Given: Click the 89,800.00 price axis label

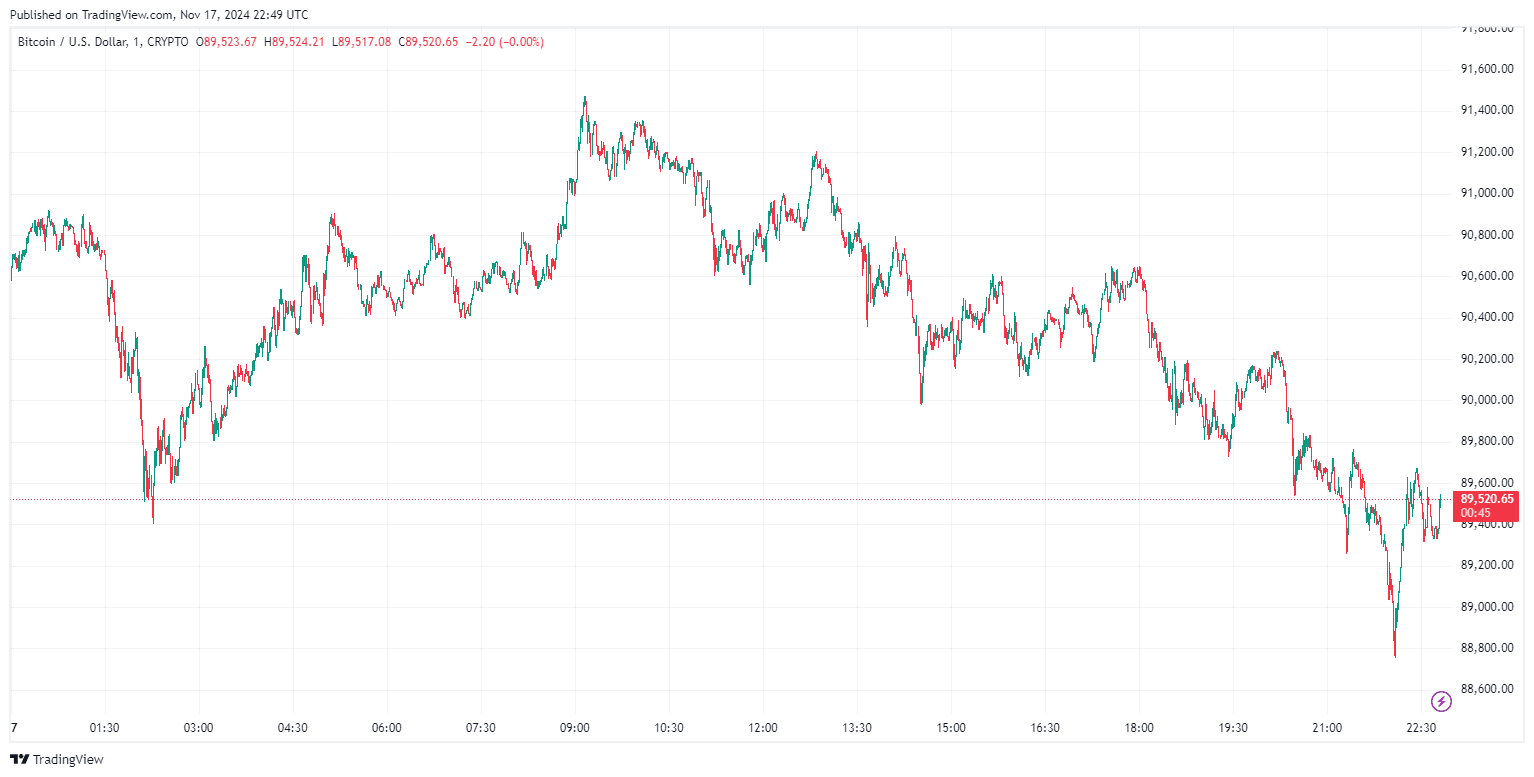Looking at the screenshot, I should 1487,441.
